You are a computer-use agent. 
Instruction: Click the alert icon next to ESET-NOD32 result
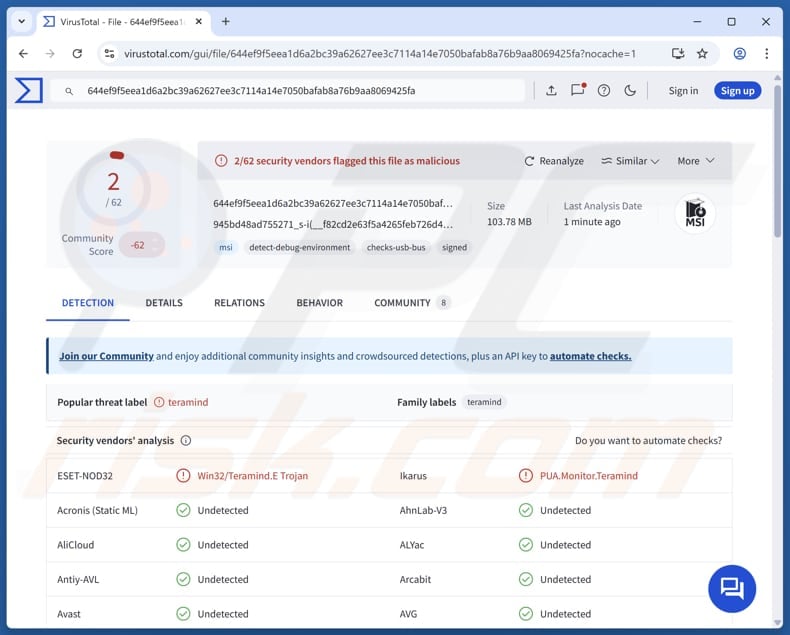183,475
